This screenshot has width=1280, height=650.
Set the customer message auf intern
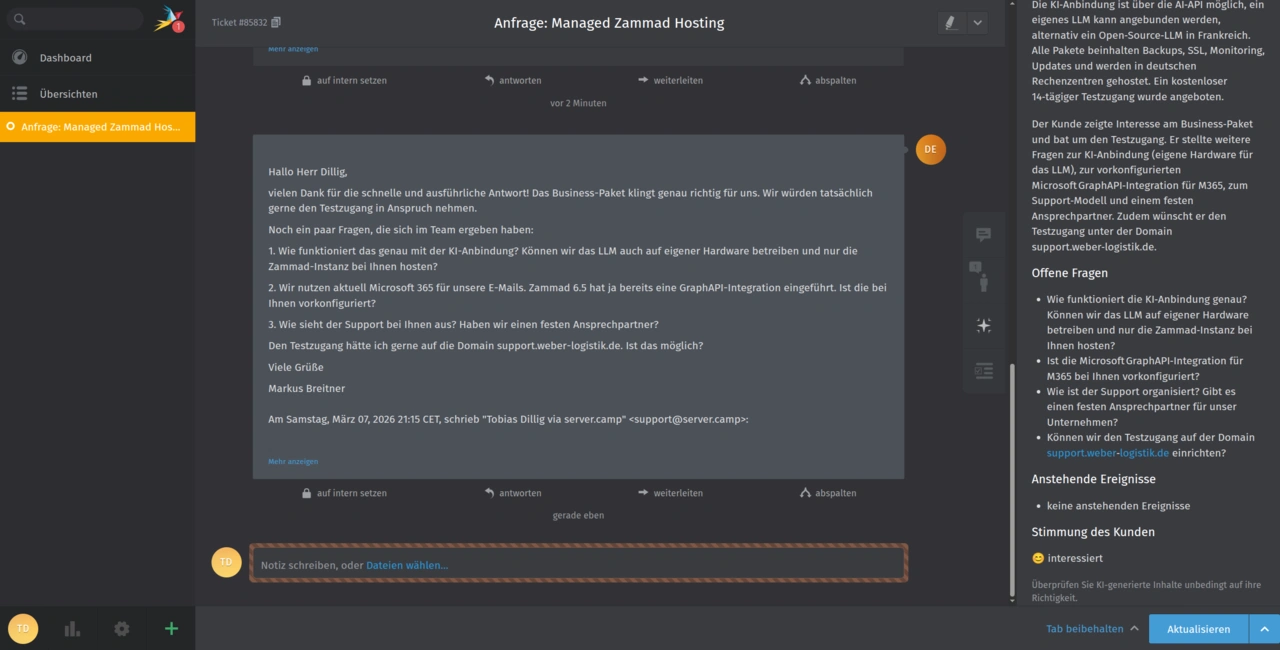(344, 492)
